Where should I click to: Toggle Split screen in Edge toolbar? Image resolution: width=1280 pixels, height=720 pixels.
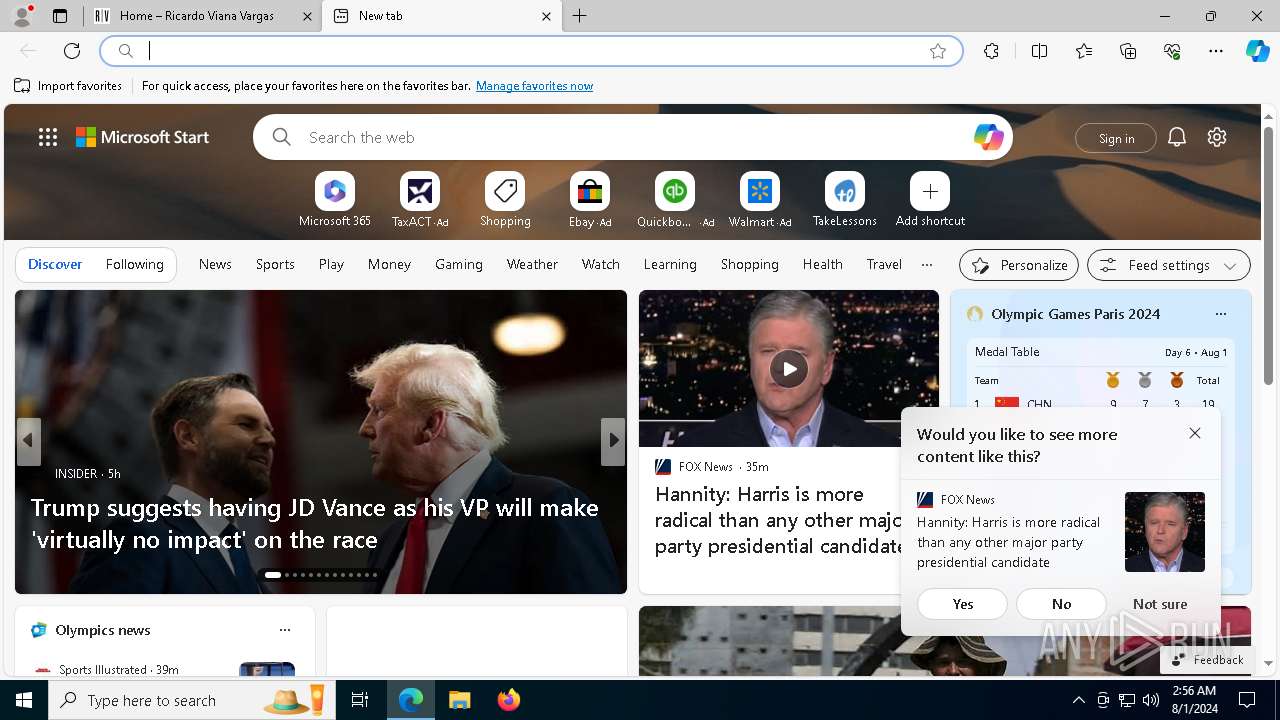click(1039, 51)
